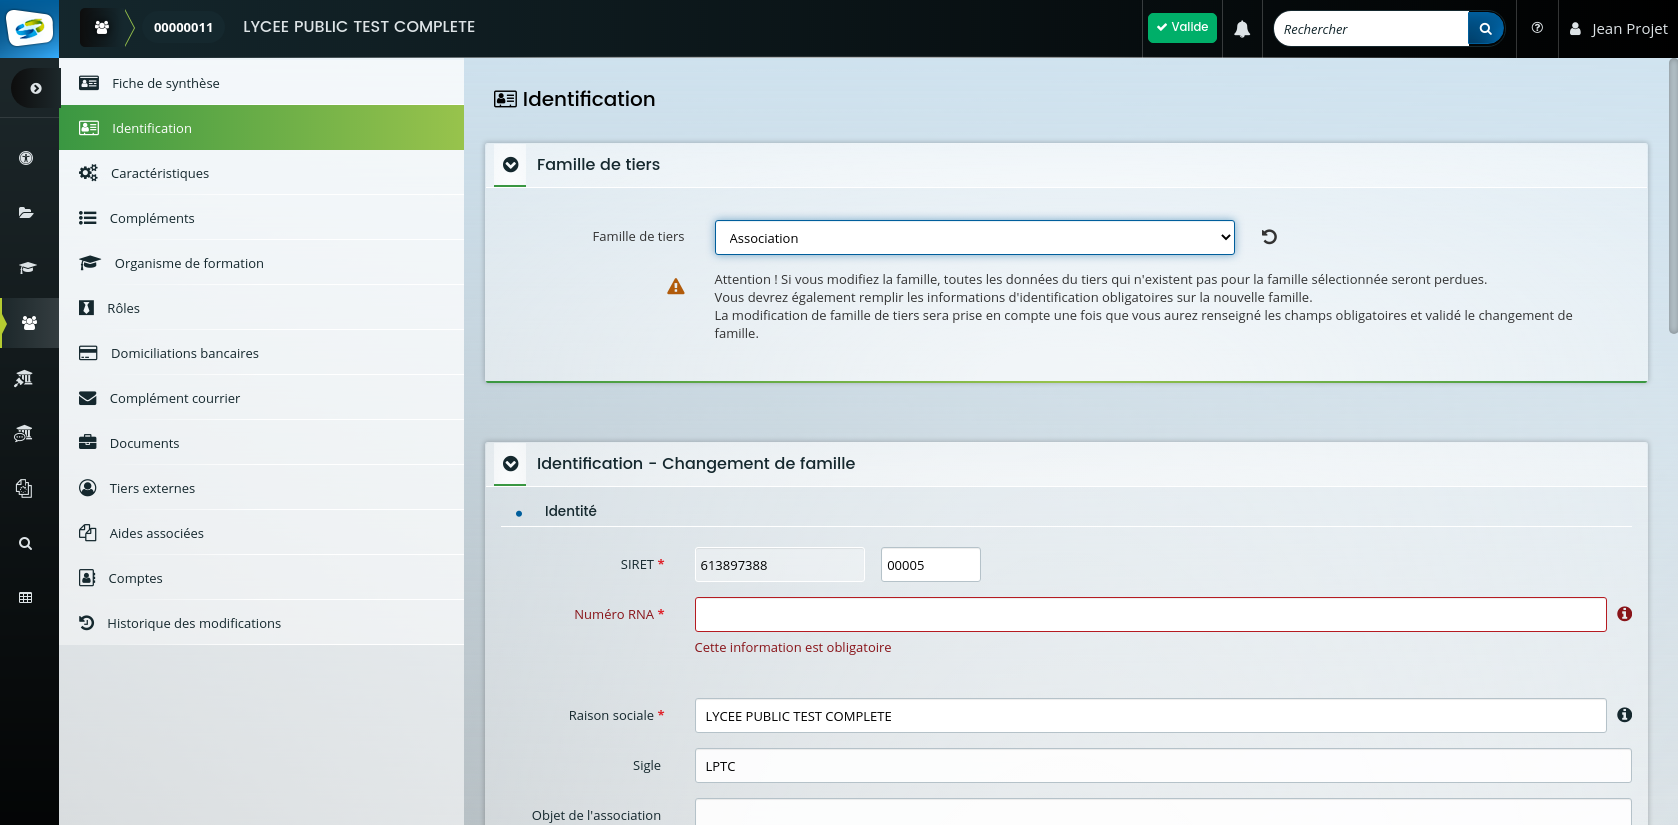Expand the left sidebar with arrow toggle

(x=35, y=88)
